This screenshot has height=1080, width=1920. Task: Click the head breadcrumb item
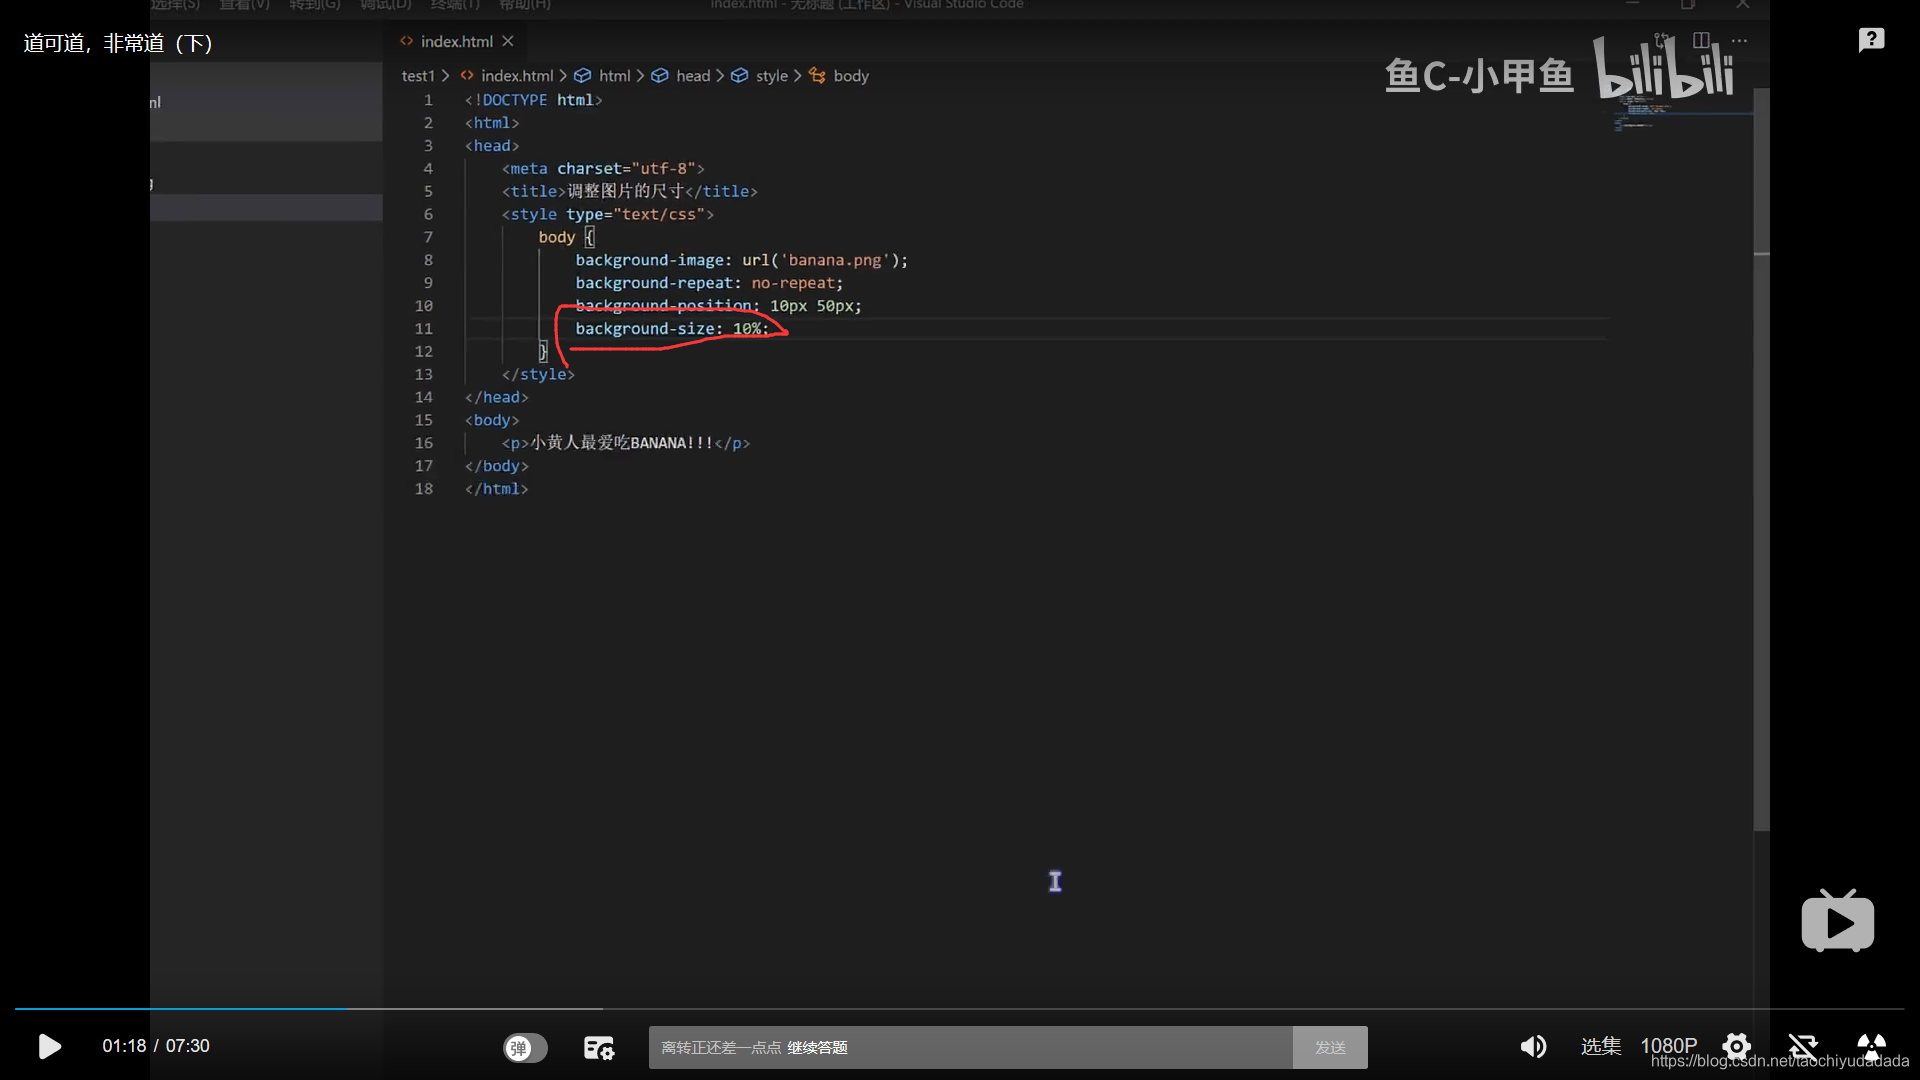pyautogui.click(x=692, y=76)
